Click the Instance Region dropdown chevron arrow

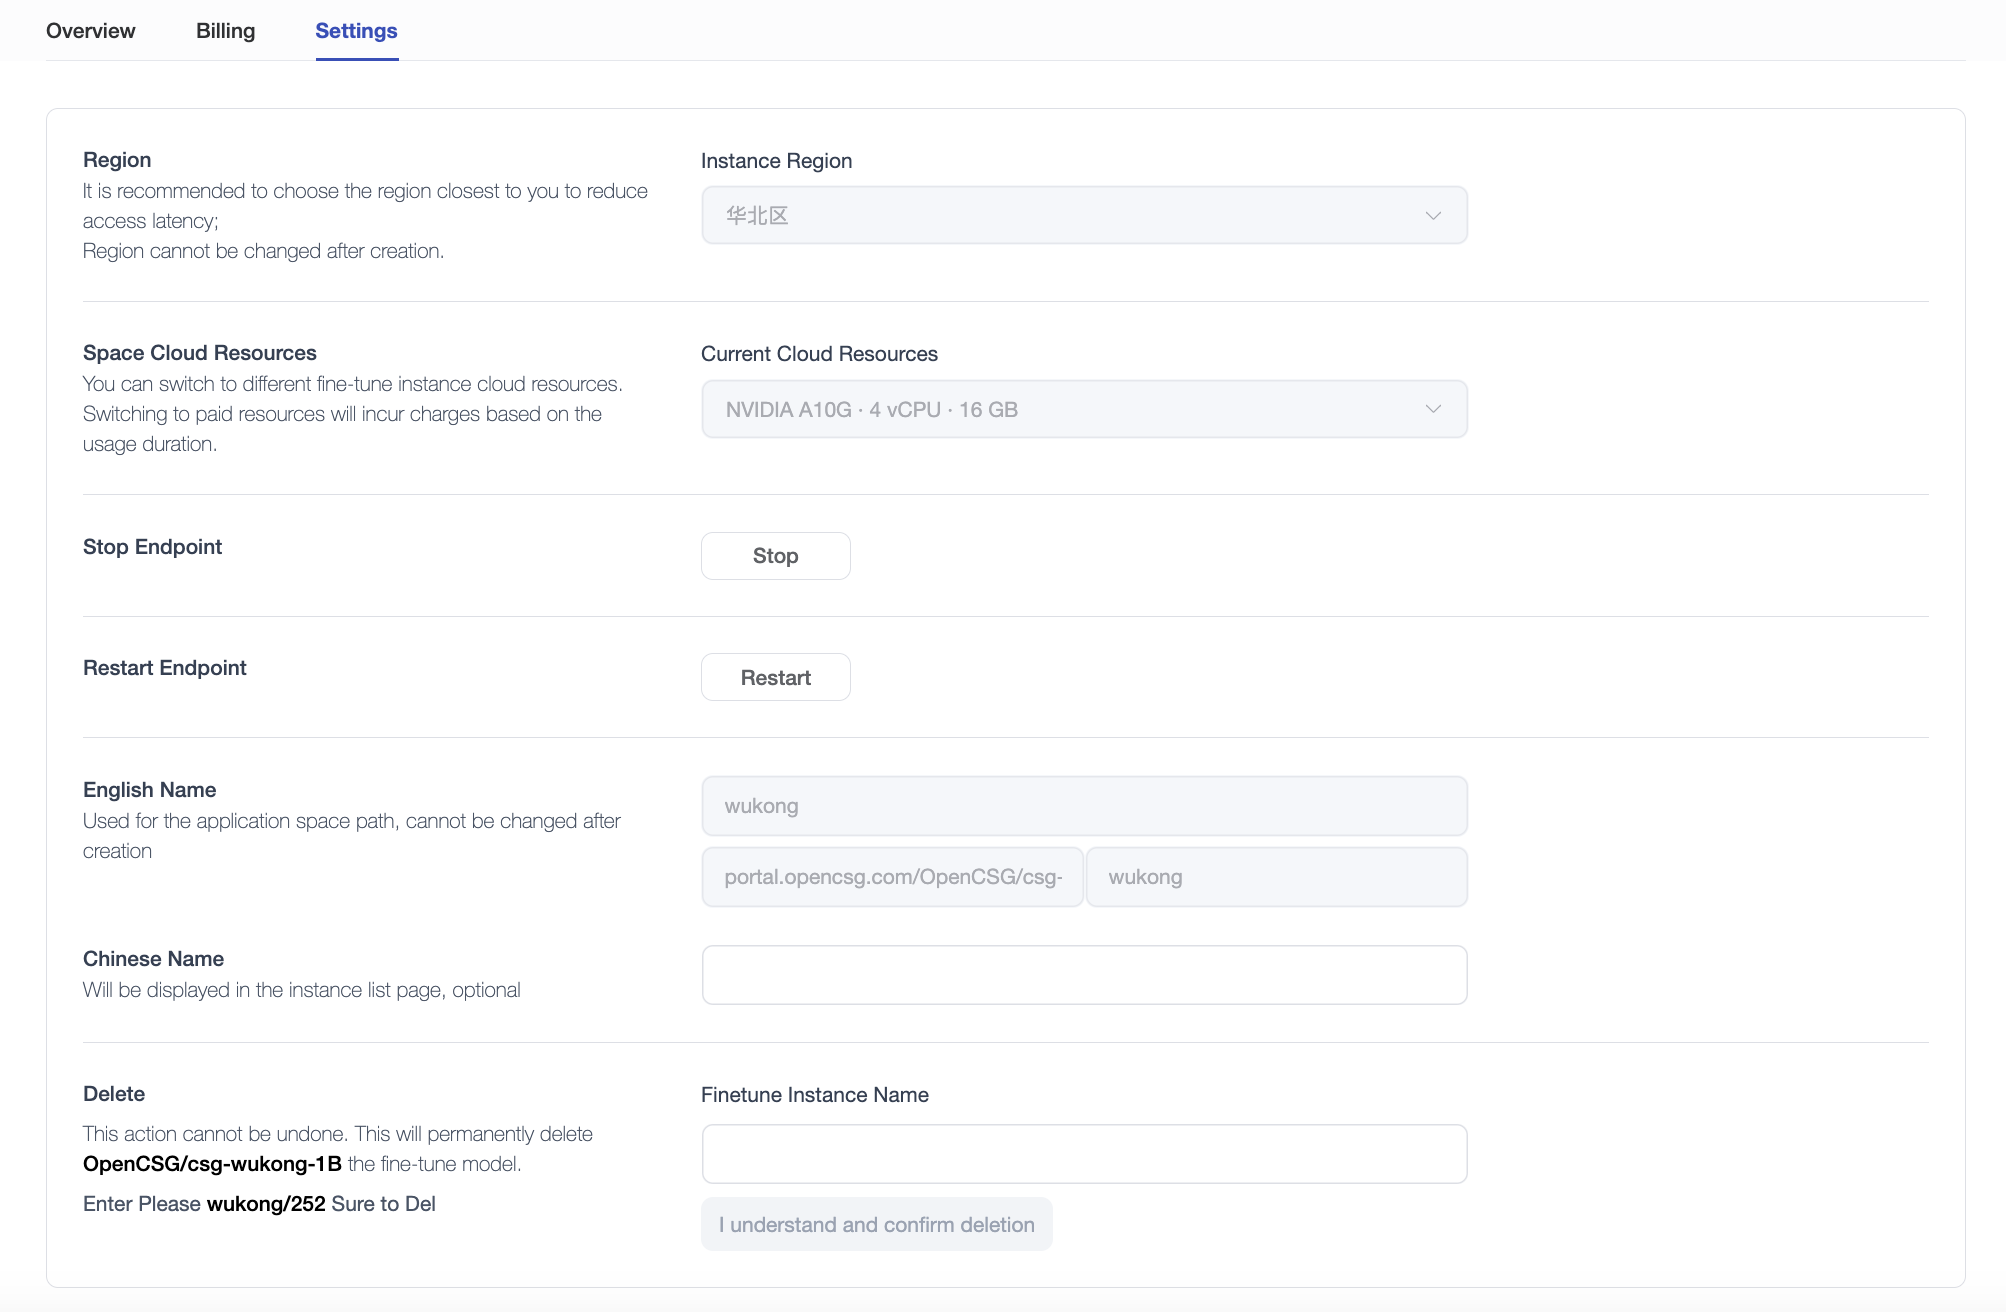(x=1433, y=216)
